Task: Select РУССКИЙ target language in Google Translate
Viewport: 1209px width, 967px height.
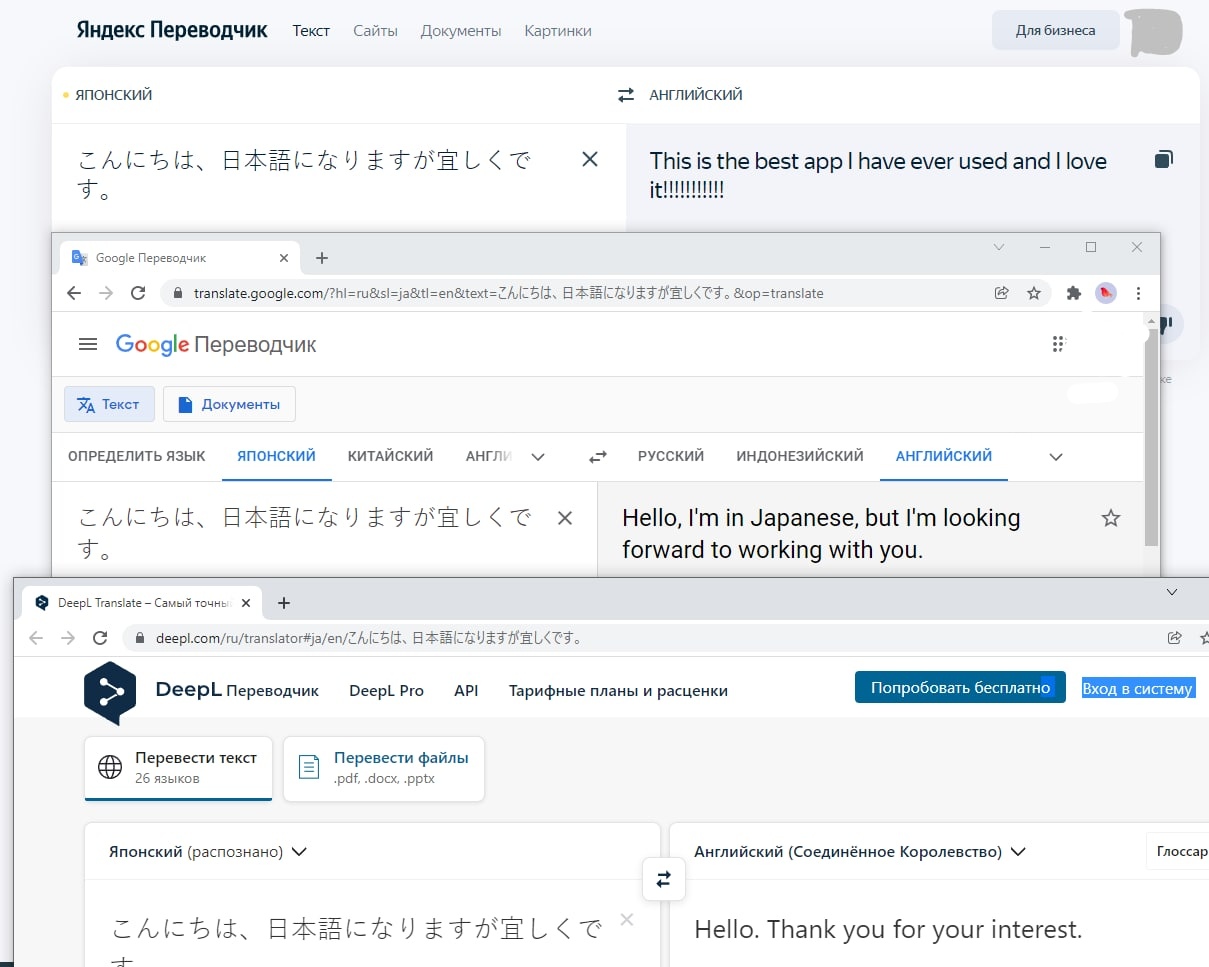Action: [671, 456]
